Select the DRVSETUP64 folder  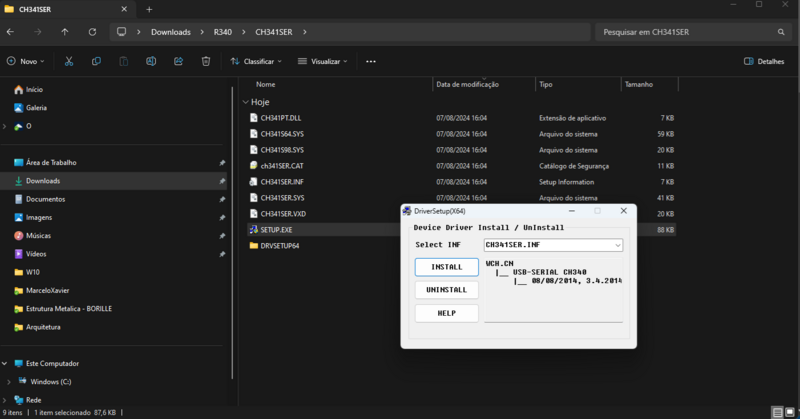tap(280, 245)
